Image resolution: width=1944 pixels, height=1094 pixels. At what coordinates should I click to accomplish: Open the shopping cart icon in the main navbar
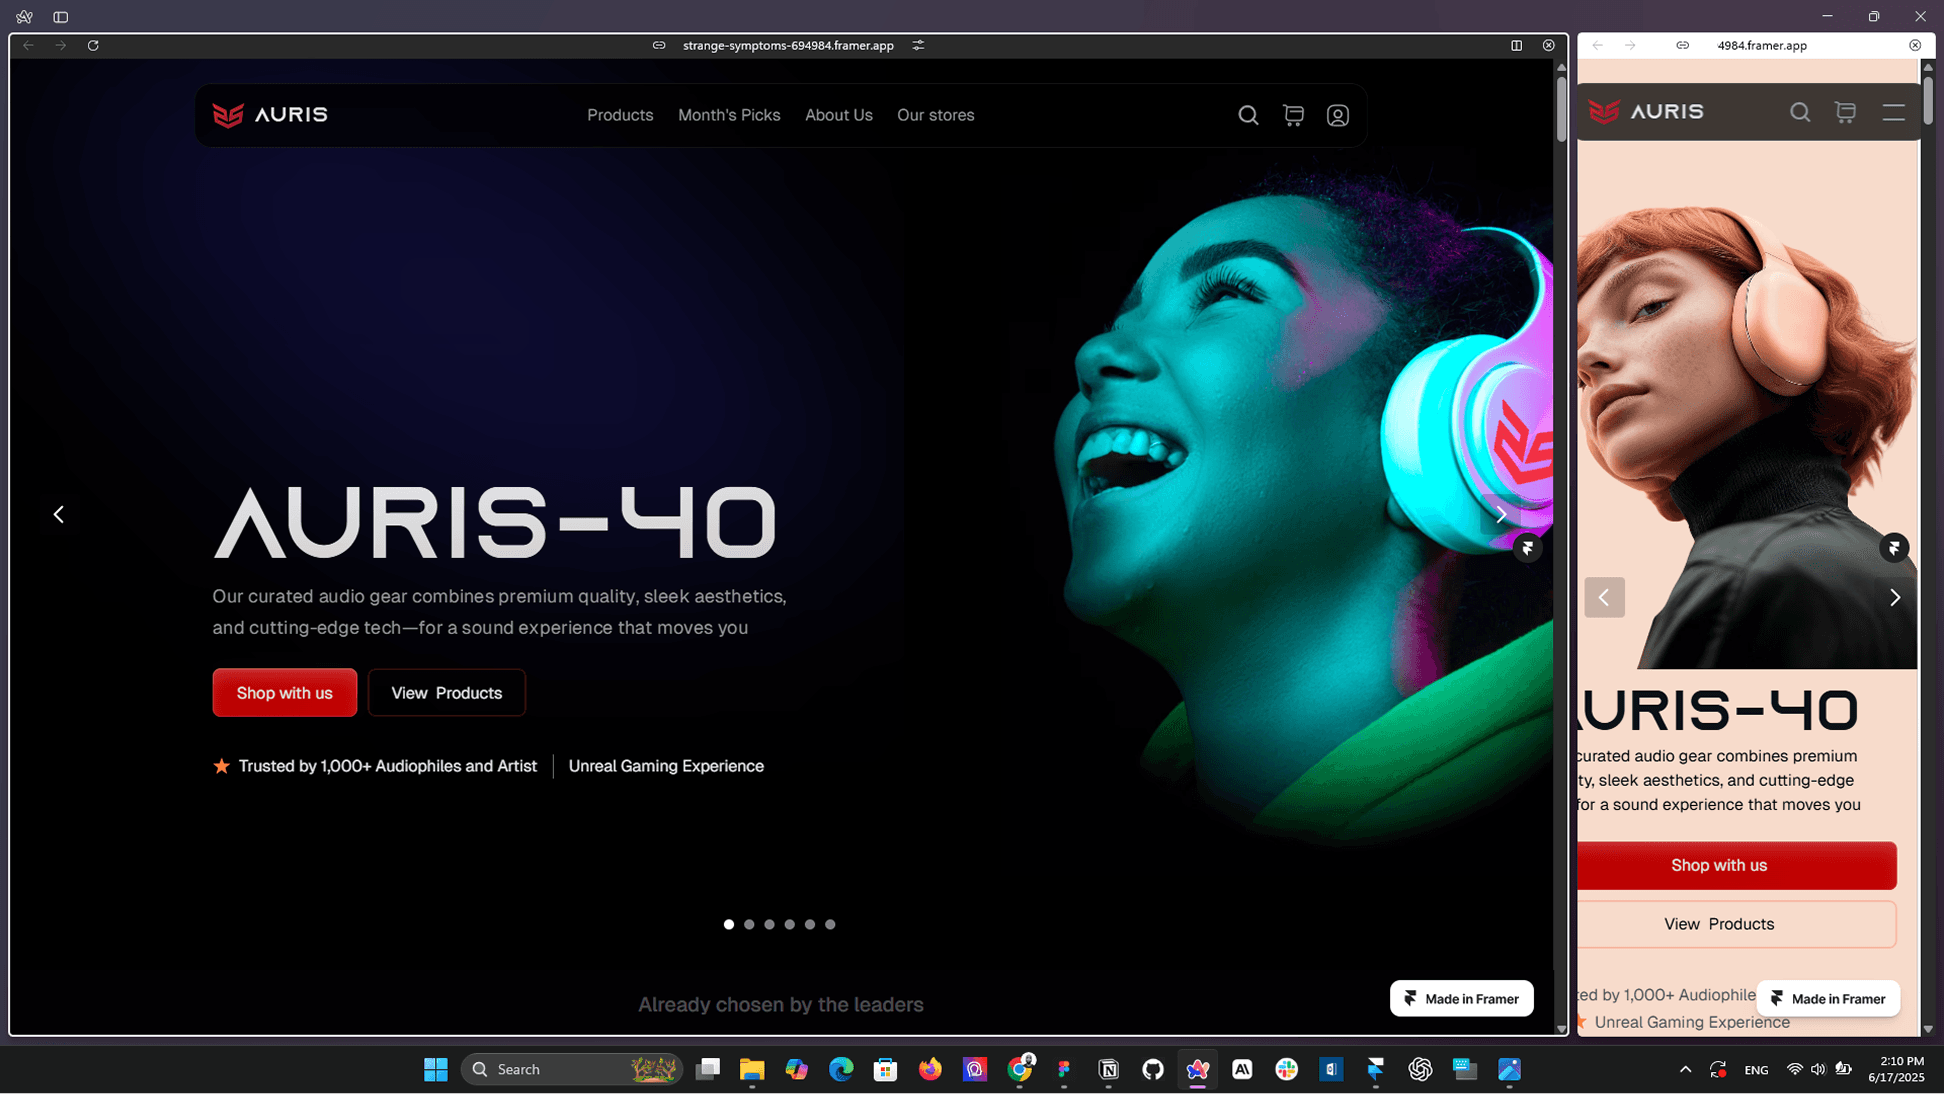(x=1293, y=115)
